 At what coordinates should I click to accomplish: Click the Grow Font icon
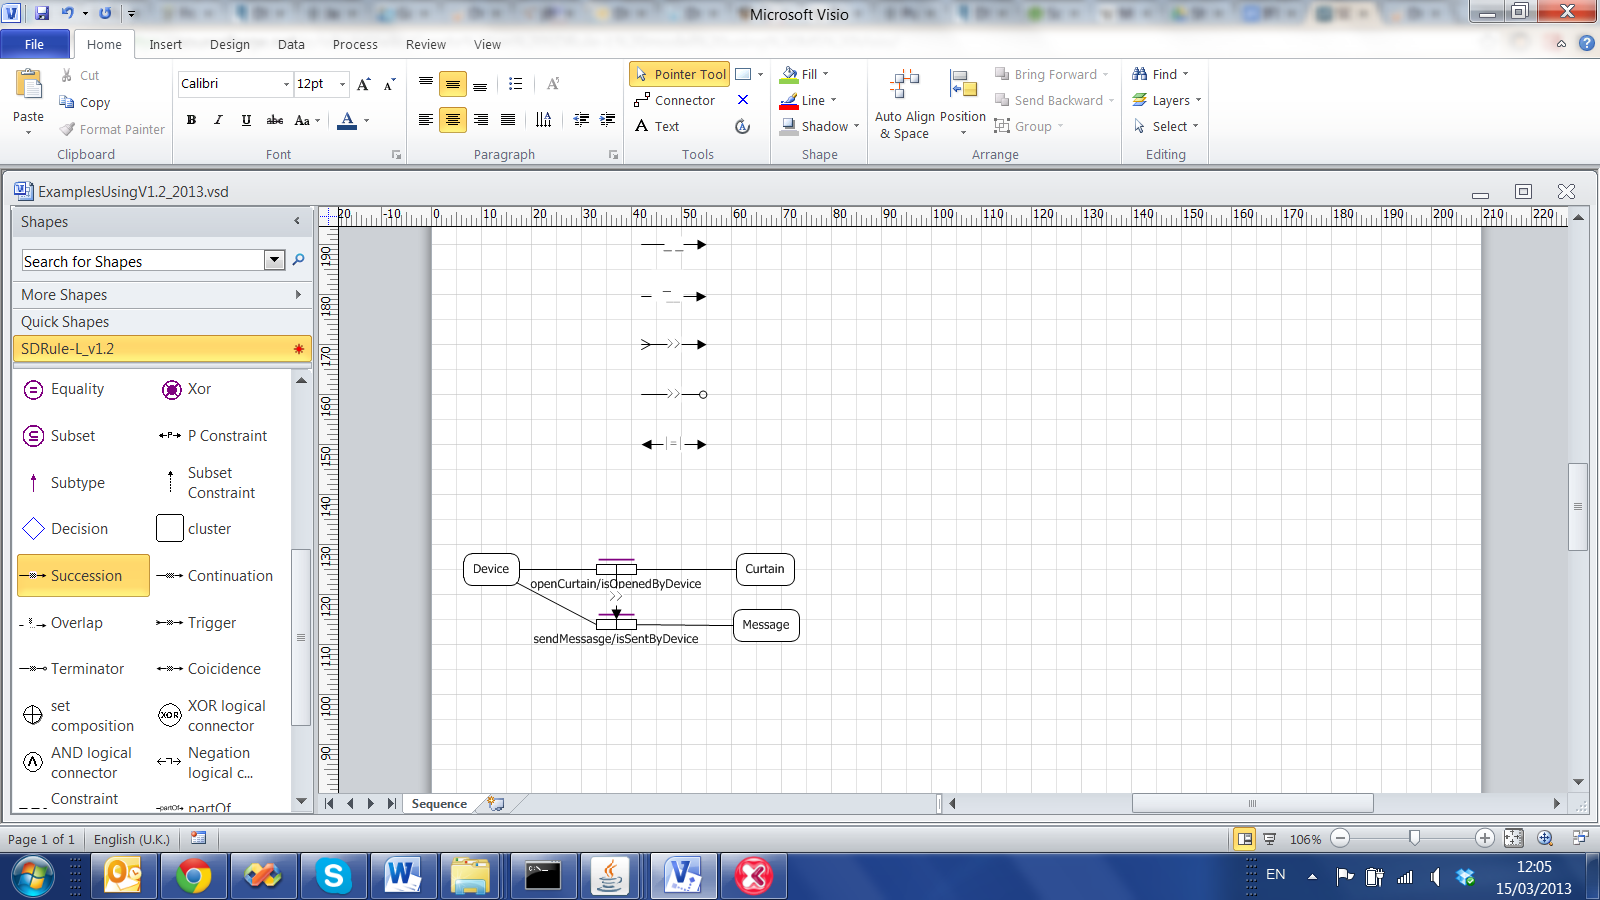click(364, 84)
